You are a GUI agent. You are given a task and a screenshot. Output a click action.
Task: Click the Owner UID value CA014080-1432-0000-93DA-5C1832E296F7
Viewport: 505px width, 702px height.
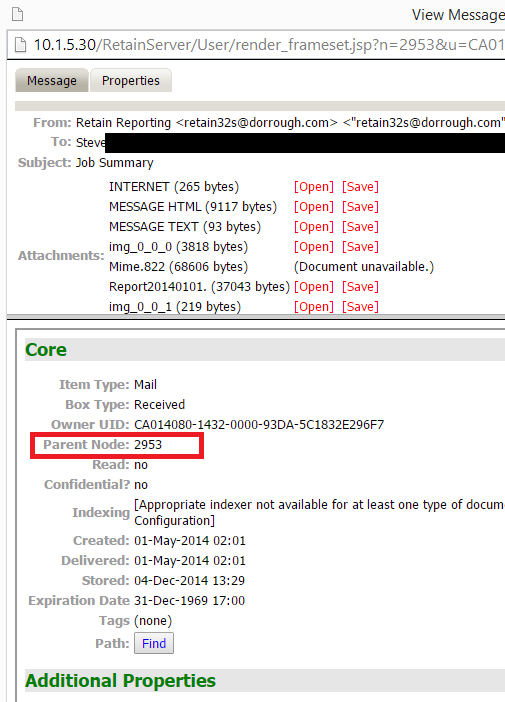point(259,424)
